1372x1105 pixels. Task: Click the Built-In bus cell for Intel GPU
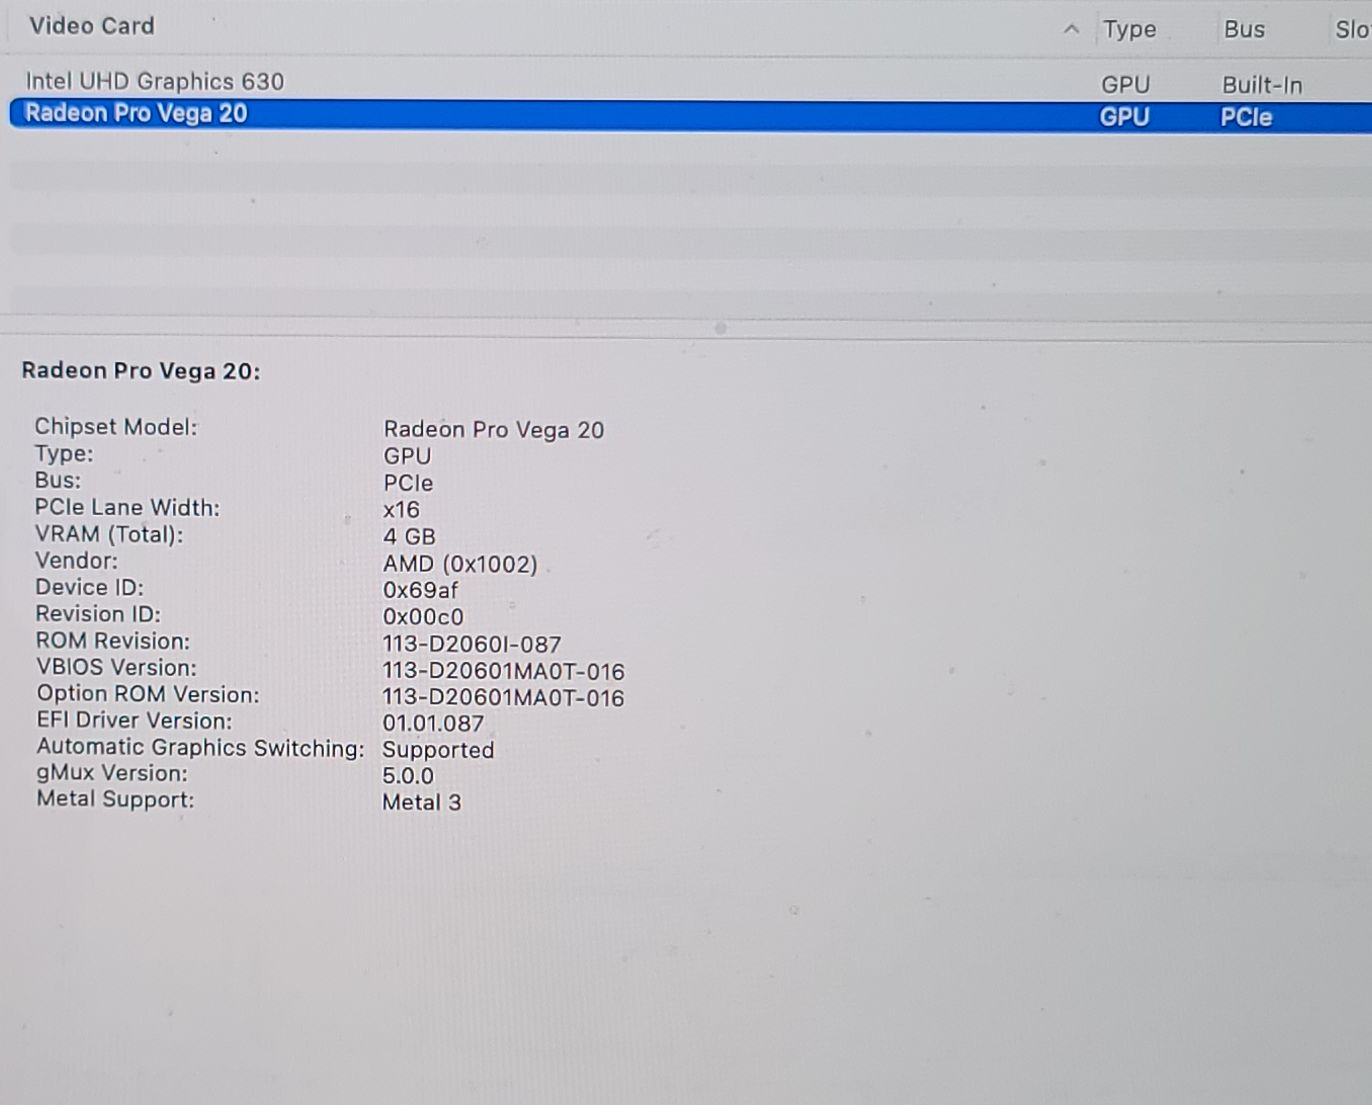point(1262,85)
